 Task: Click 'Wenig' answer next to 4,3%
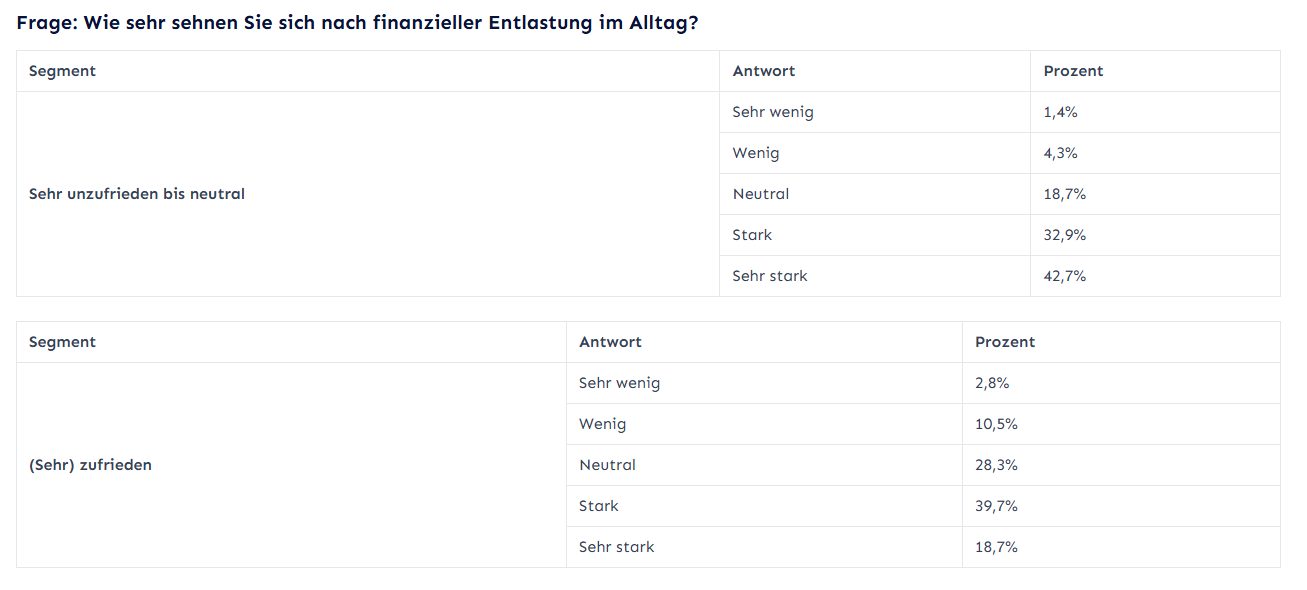coord(756,153)
